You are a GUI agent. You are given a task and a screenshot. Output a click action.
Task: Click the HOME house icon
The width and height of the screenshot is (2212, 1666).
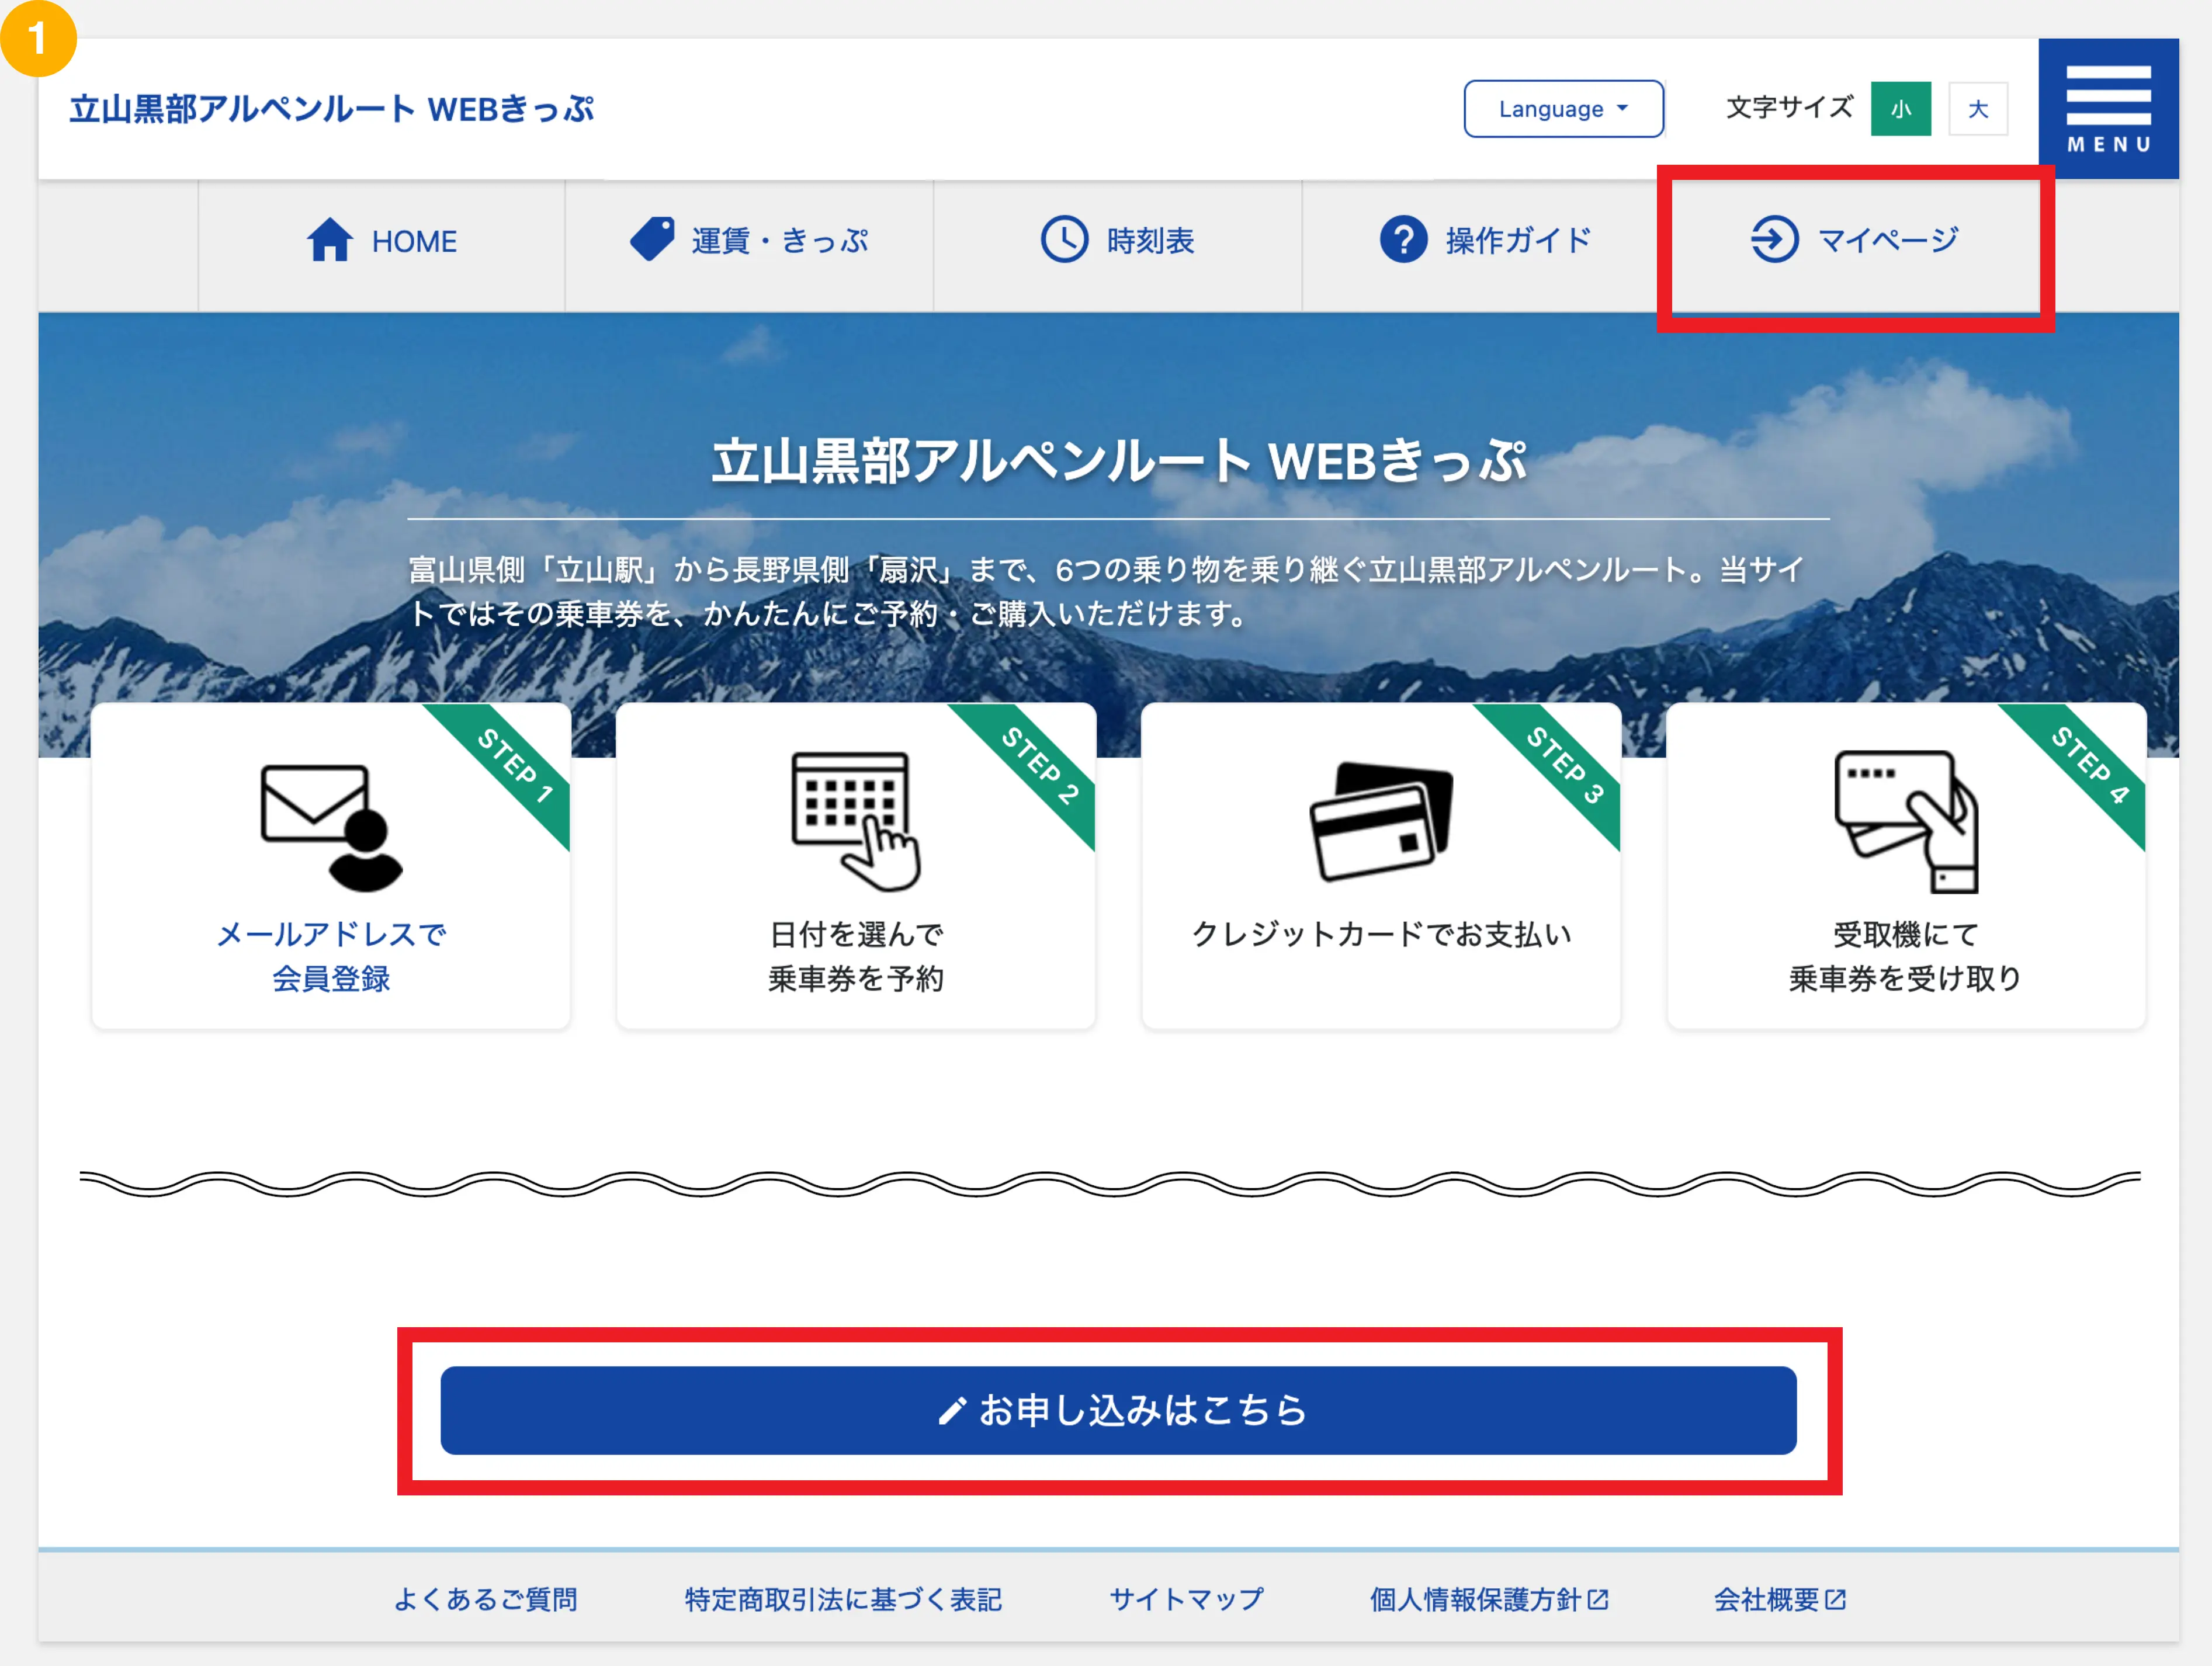329,240
